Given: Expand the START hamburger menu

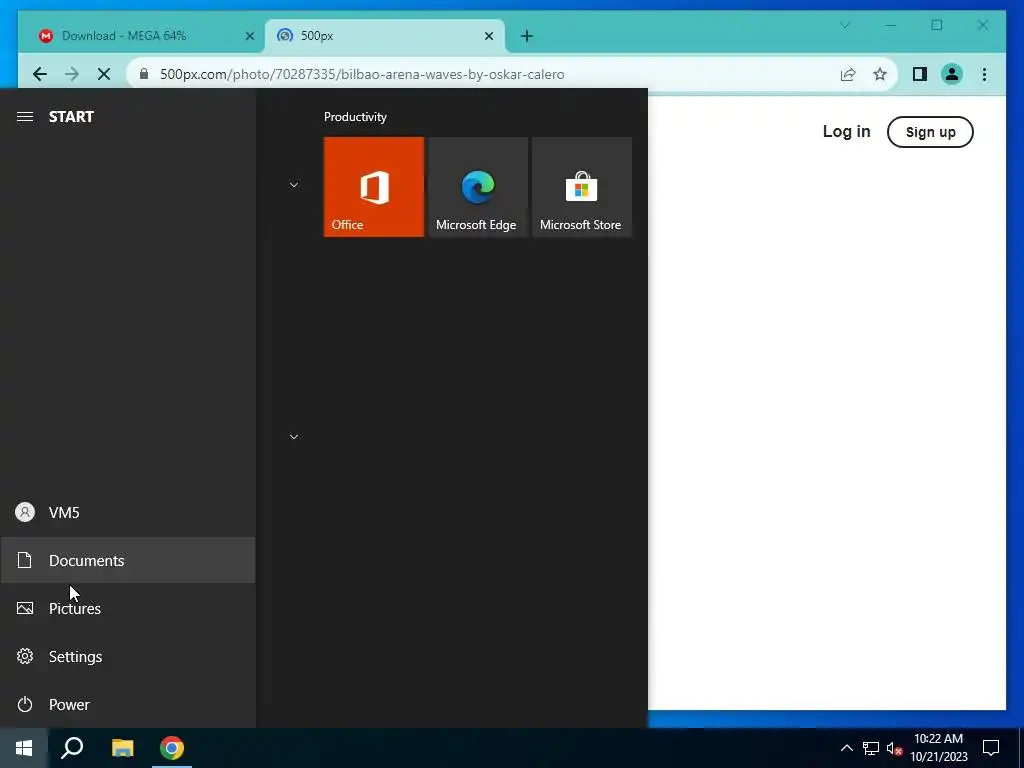Looking at the screenshot, I should click(x=25, y=116).
